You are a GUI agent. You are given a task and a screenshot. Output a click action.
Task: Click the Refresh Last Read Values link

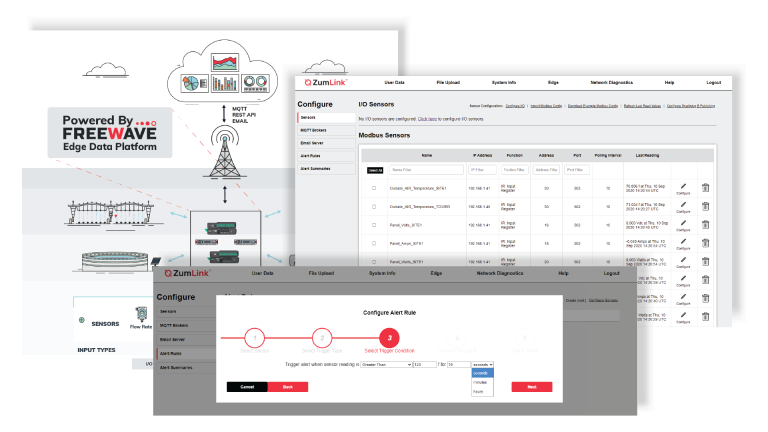[642, 106]
